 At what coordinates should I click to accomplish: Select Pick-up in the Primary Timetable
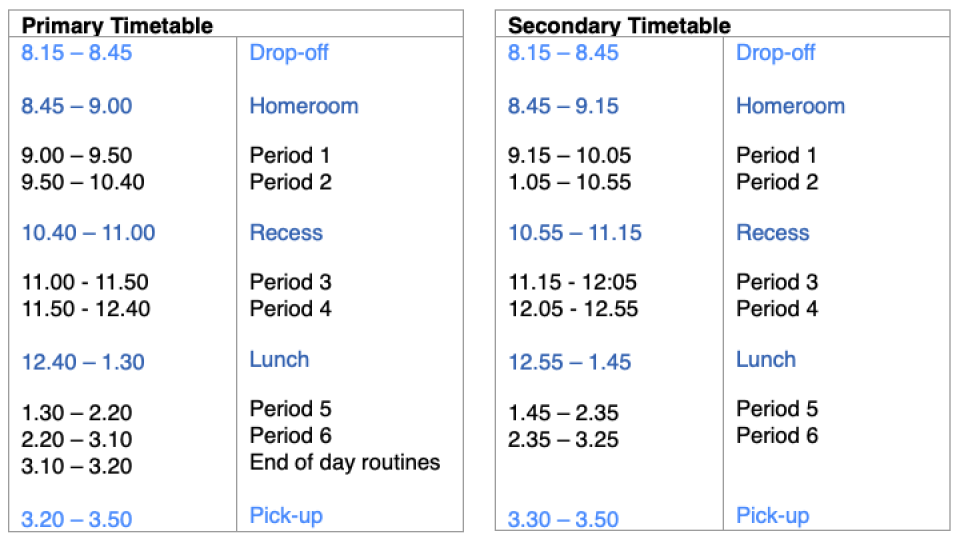286,516
